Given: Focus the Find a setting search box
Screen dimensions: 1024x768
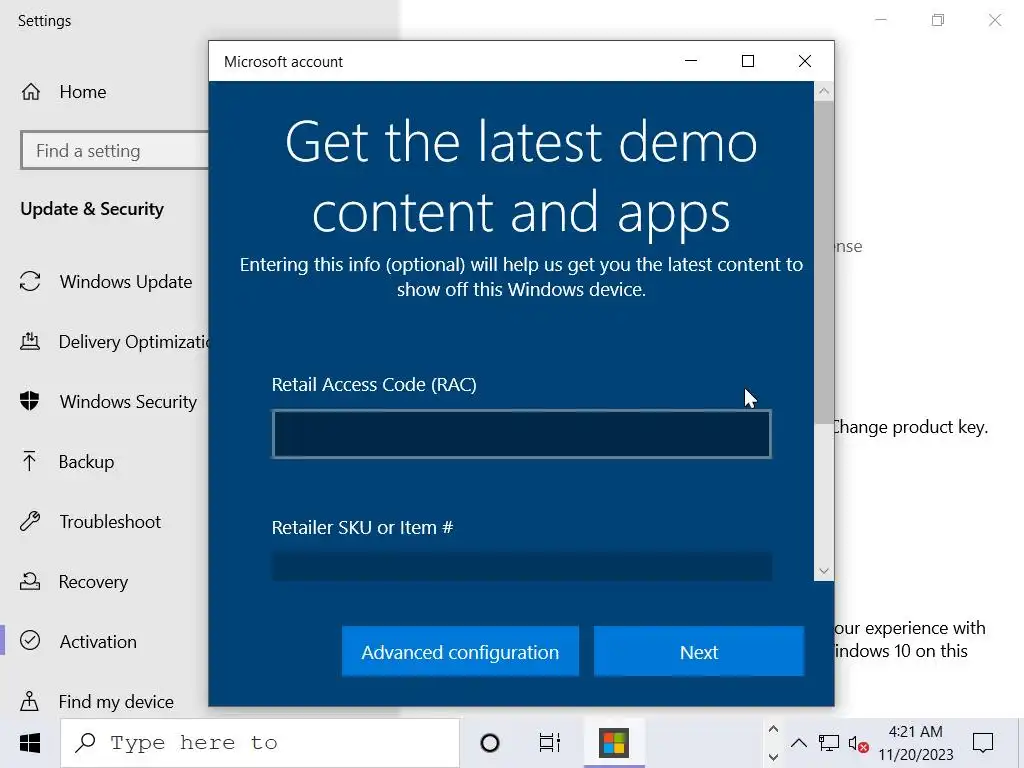Looking at the screenshot, I should pyautogui.click(x=115, y=151).
